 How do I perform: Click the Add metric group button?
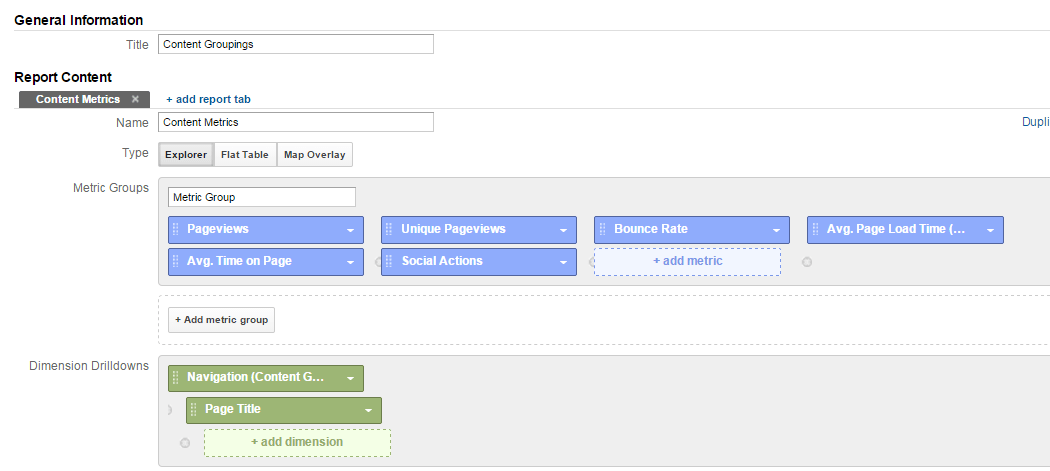pos(222,320)
